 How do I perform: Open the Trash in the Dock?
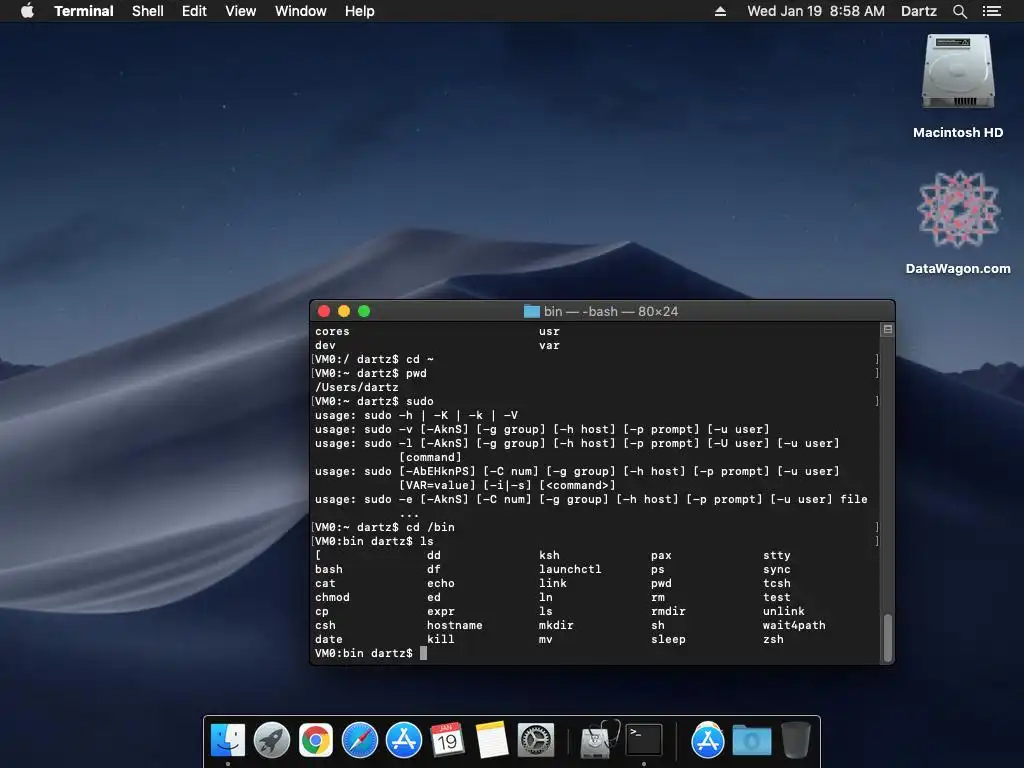click(x=795, y=740)
